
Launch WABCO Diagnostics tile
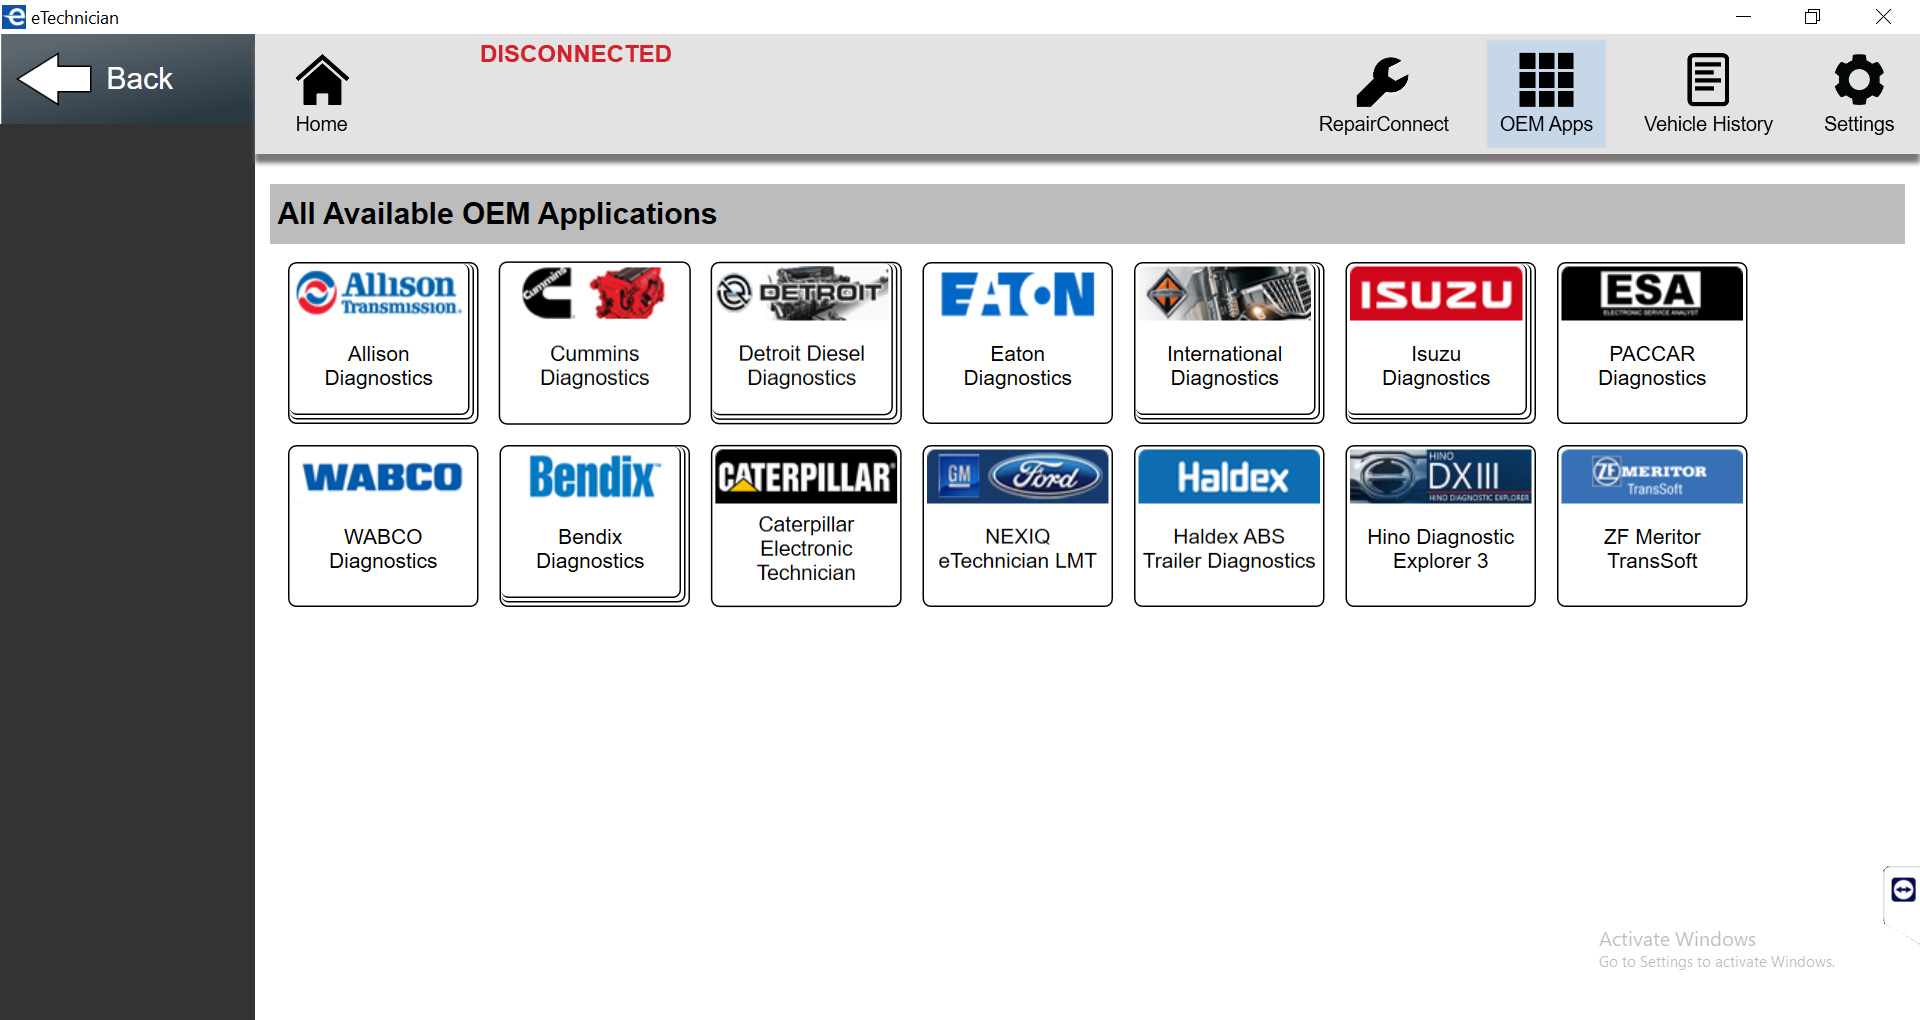coord(383,526)
